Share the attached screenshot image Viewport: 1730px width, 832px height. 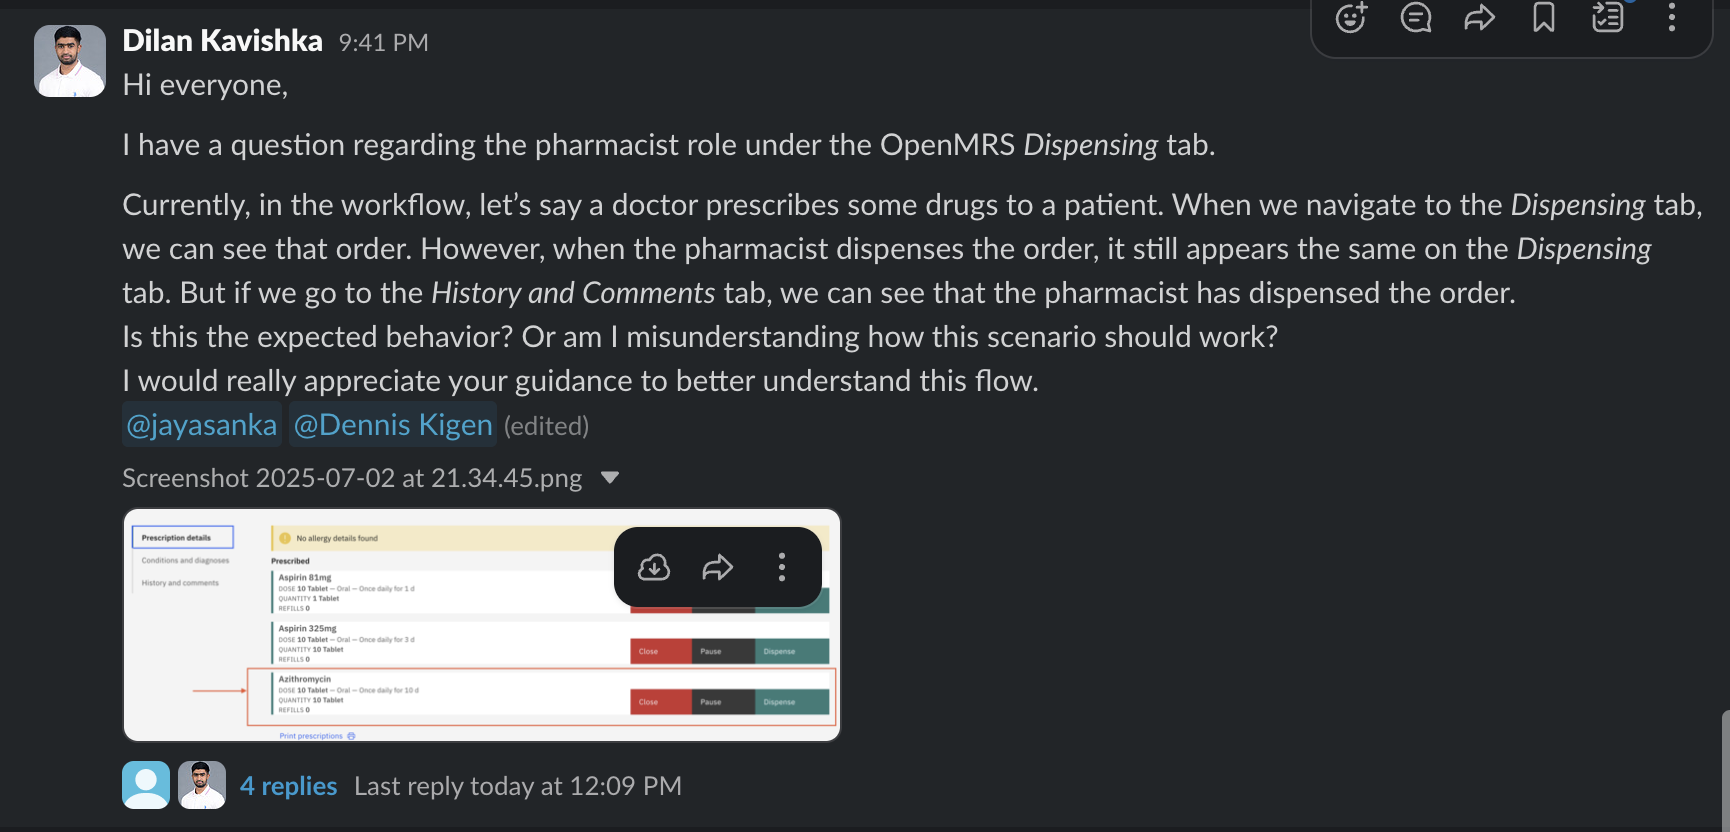coord(718,568)
